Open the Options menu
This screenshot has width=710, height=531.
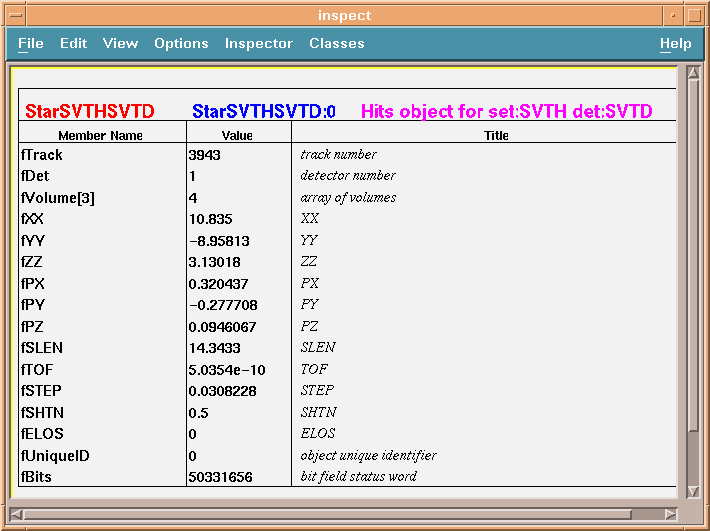click(x=181, y=44)
